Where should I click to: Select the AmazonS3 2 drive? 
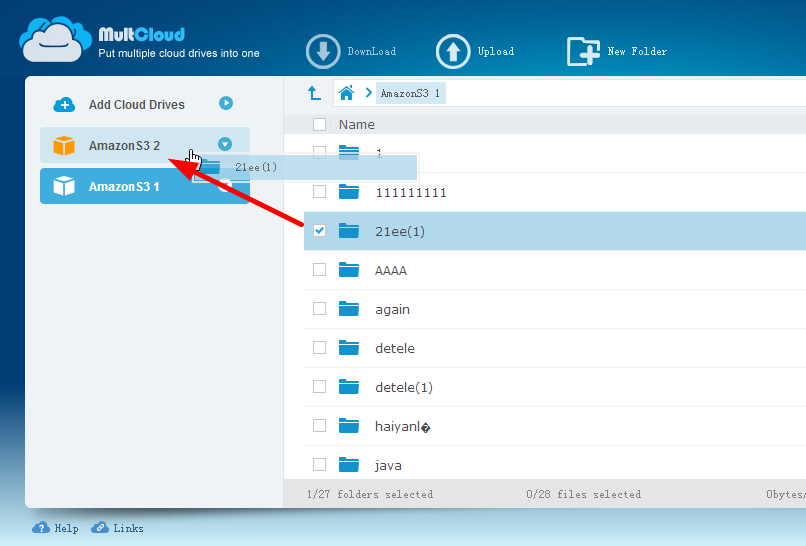tap(145, 145)
